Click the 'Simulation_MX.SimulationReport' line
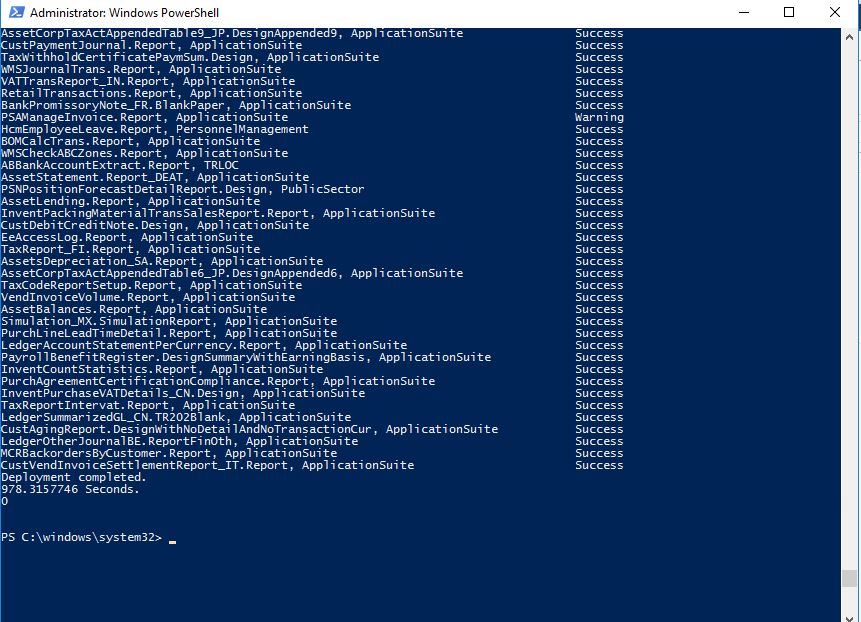 [169, 321]
